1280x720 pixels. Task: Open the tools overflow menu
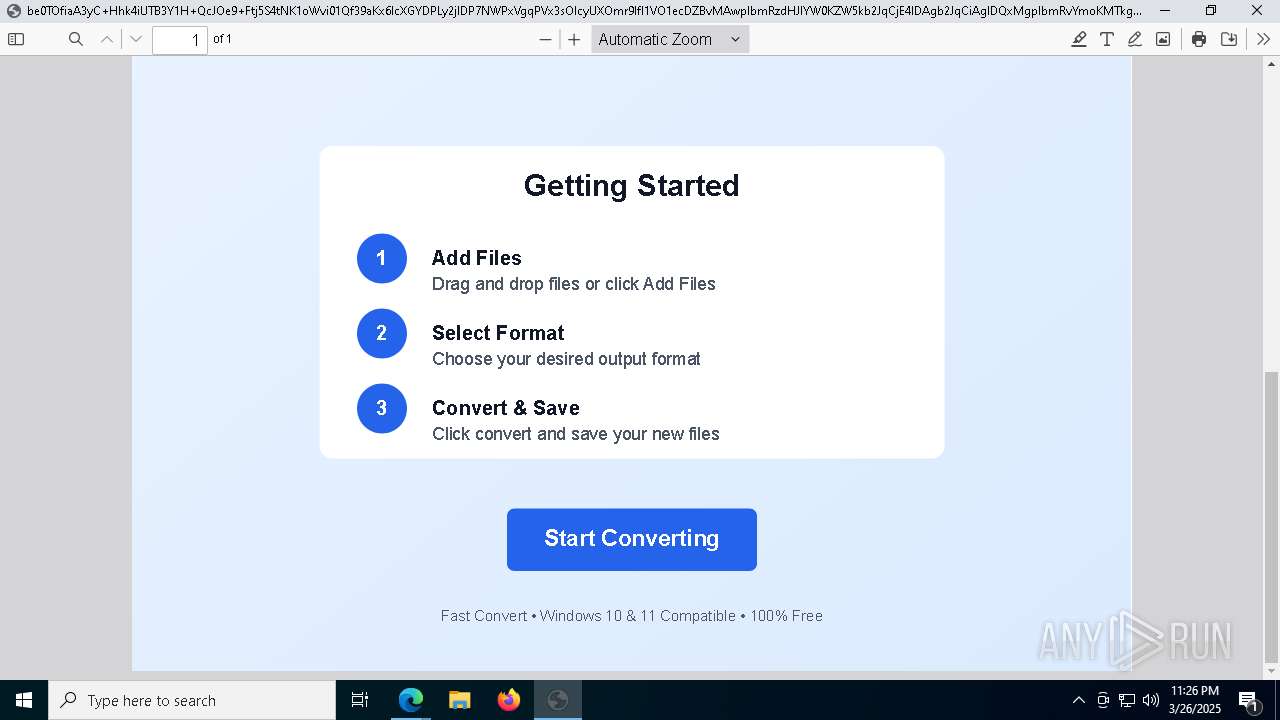click(1264, 39)
